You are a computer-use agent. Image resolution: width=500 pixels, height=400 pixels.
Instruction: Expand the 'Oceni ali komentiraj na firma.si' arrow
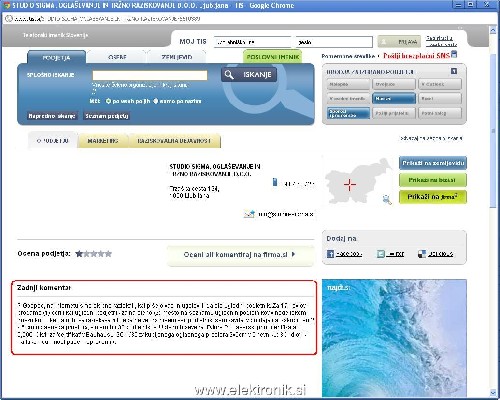pyautogui.click(x=293, y=254)
